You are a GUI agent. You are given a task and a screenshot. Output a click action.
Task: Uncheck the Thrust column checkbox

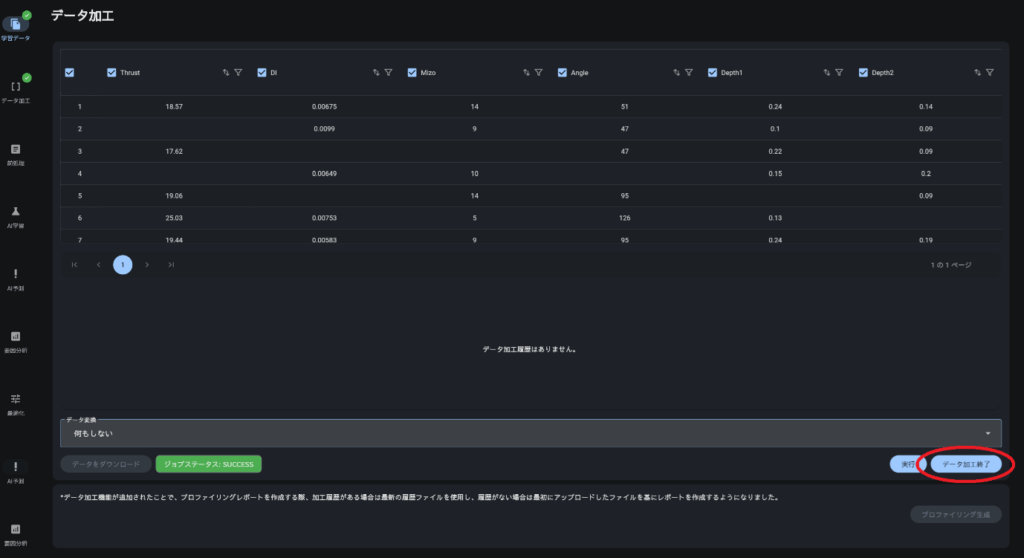click(112, 73)
